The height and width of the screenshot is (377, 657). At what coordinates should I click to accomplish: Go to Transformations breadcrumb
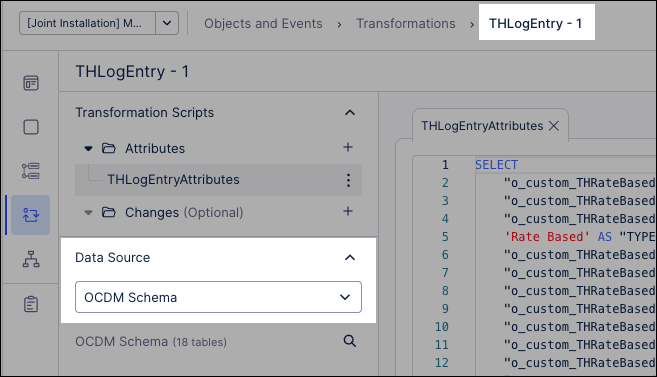pyautogui.click(x=406, y=23)
